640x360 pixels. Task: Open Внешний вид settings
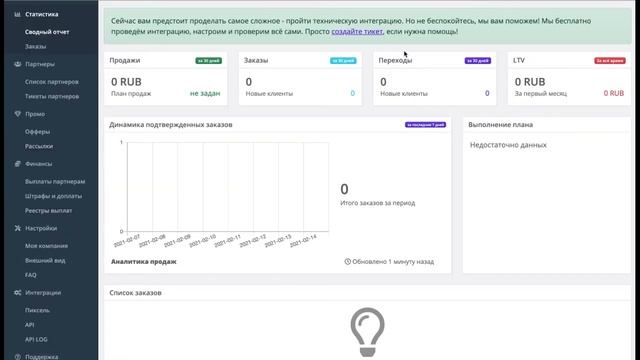click(x=45, y=260)
